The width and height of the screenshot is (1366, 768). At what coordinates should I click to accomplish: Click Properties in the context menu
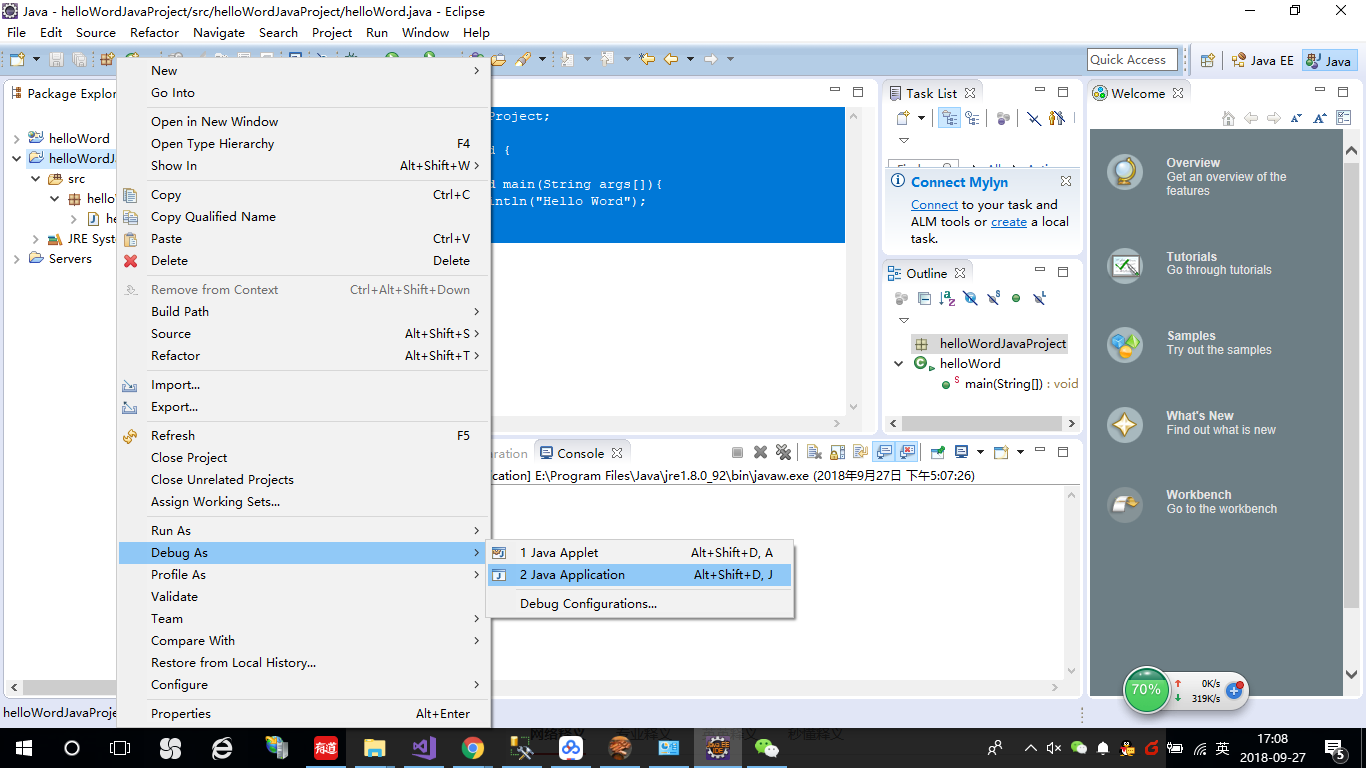[303, 714]
